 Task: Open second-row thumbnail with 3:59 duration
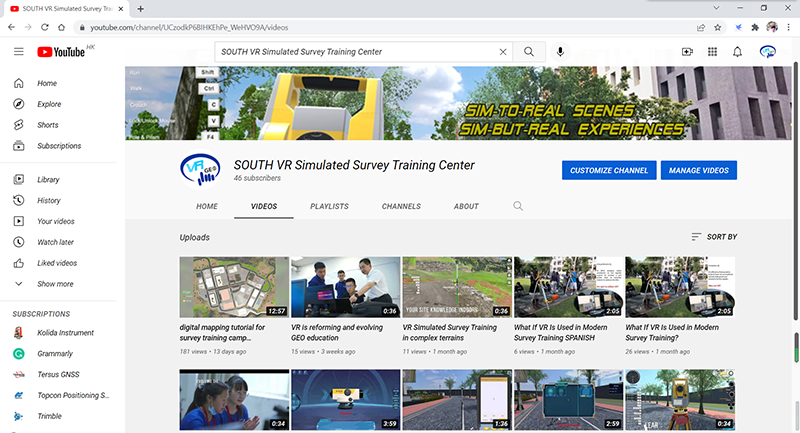tap(345, 400)
